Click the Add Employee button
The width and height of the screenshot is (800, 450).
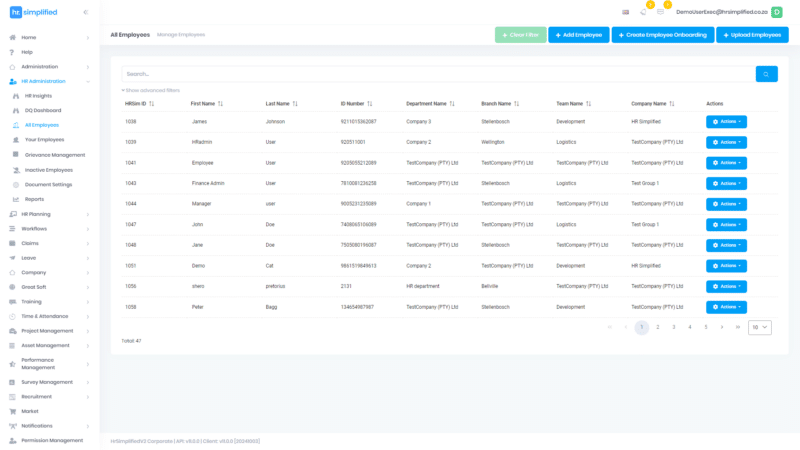579,35
